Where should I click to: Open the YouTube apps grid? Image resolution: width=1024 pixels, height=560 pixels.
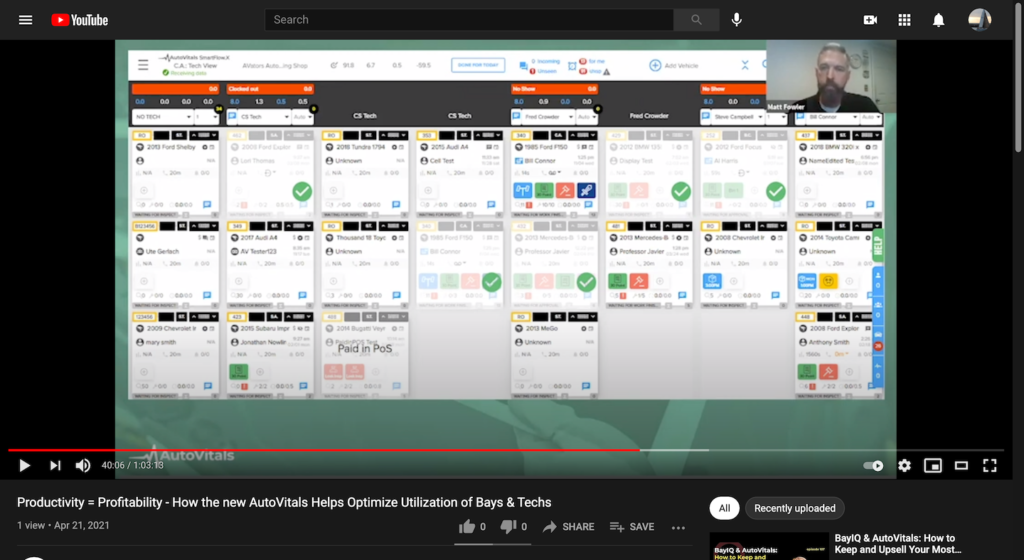[904, 20]
